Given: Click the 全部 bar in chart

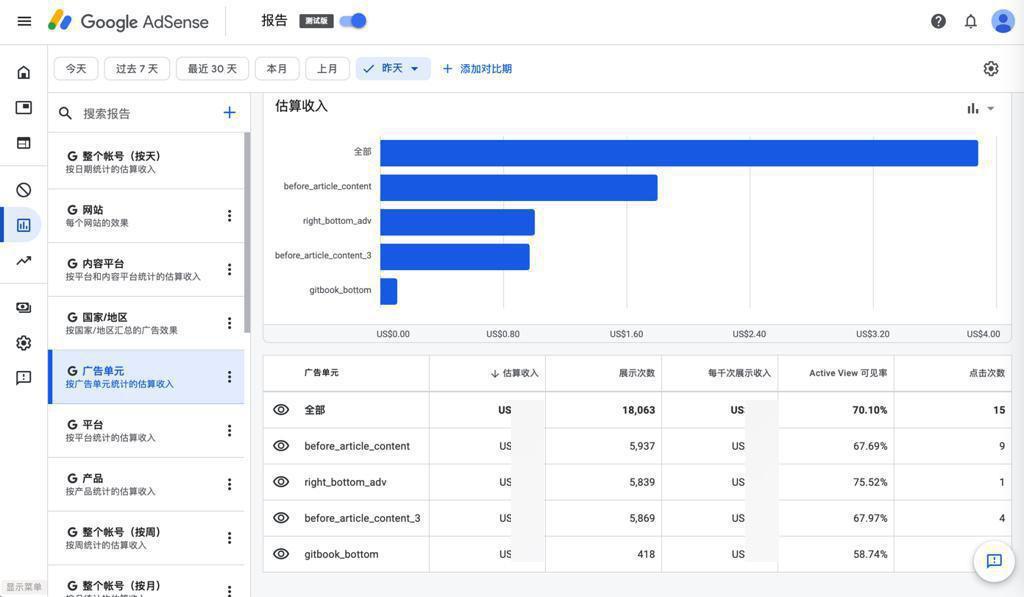Looking at the screenshot, I should coord(679,153).
